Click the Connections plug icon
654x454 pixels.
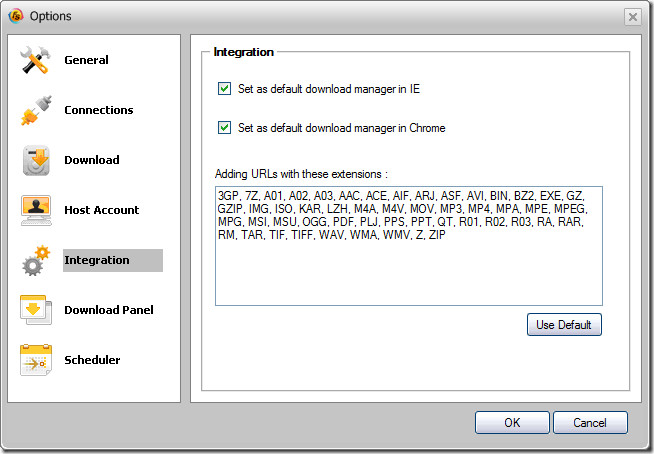point(36,110)
